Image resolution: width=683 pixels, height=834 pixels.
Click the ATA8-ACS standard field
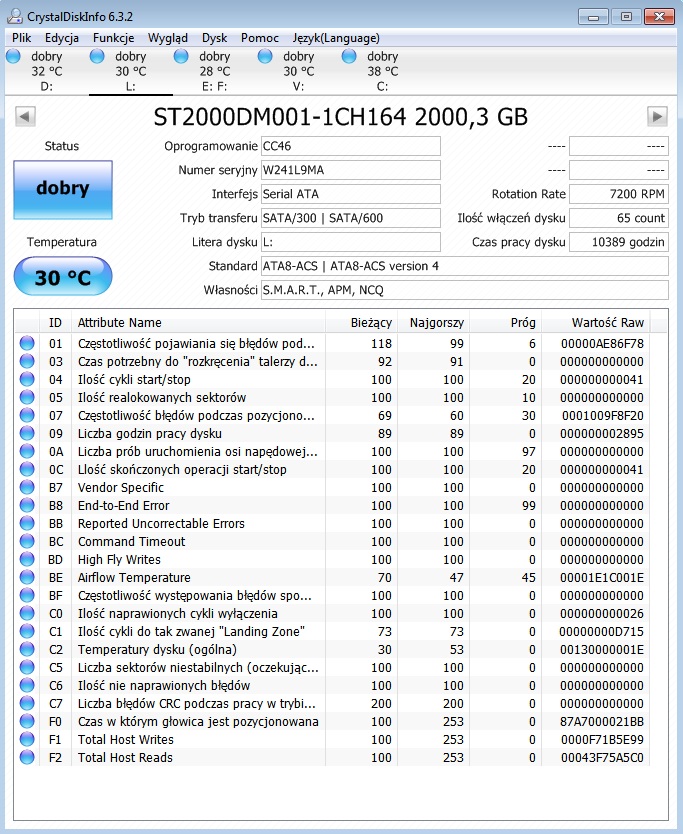[x=464, y=266]
